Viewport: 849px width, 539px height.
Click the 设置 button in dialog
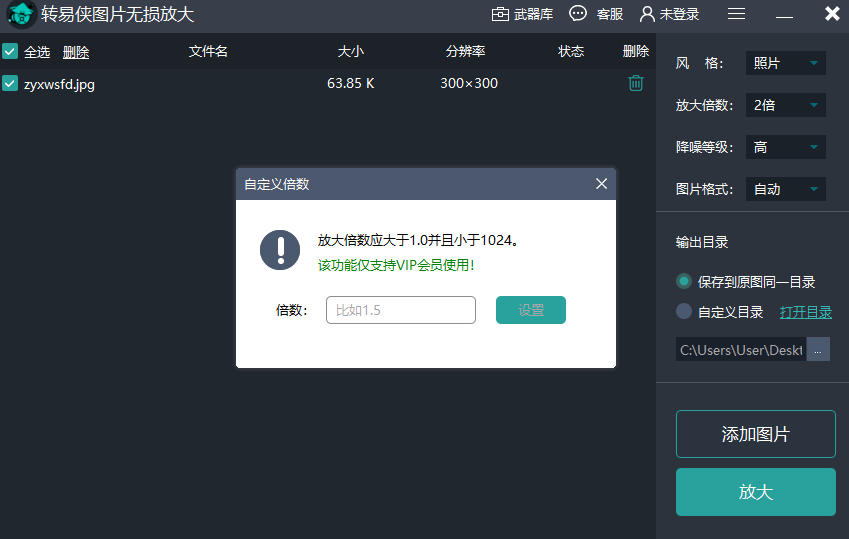tap(531, 310)
